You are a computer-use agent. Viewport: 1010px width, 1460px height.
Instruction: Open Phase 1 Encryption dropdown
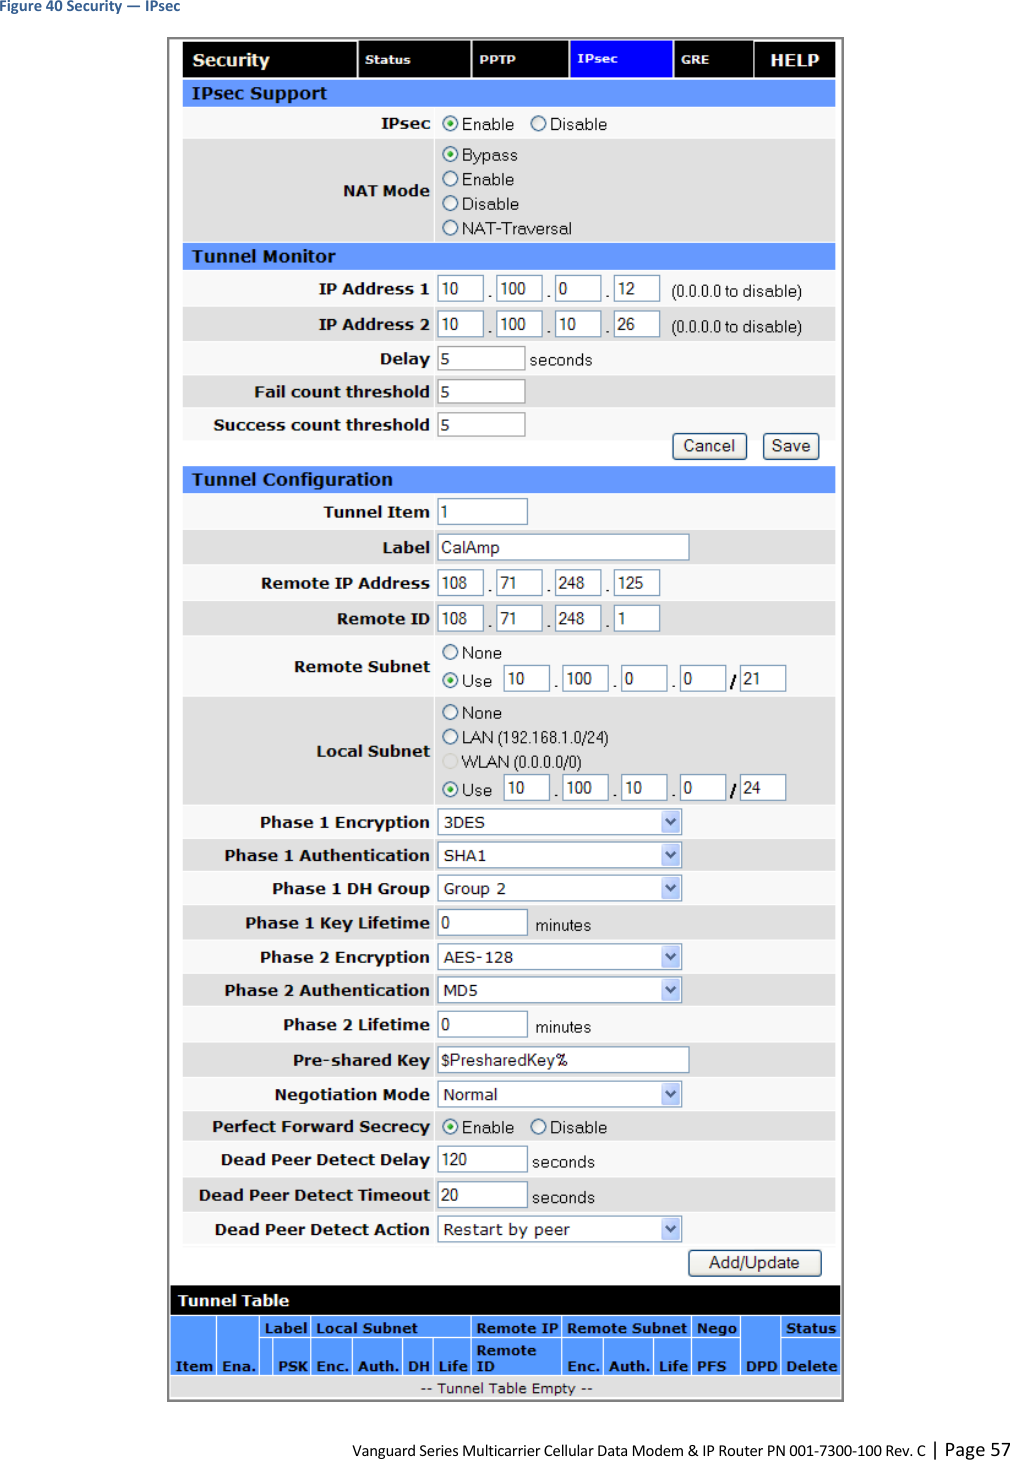(560, 822)
